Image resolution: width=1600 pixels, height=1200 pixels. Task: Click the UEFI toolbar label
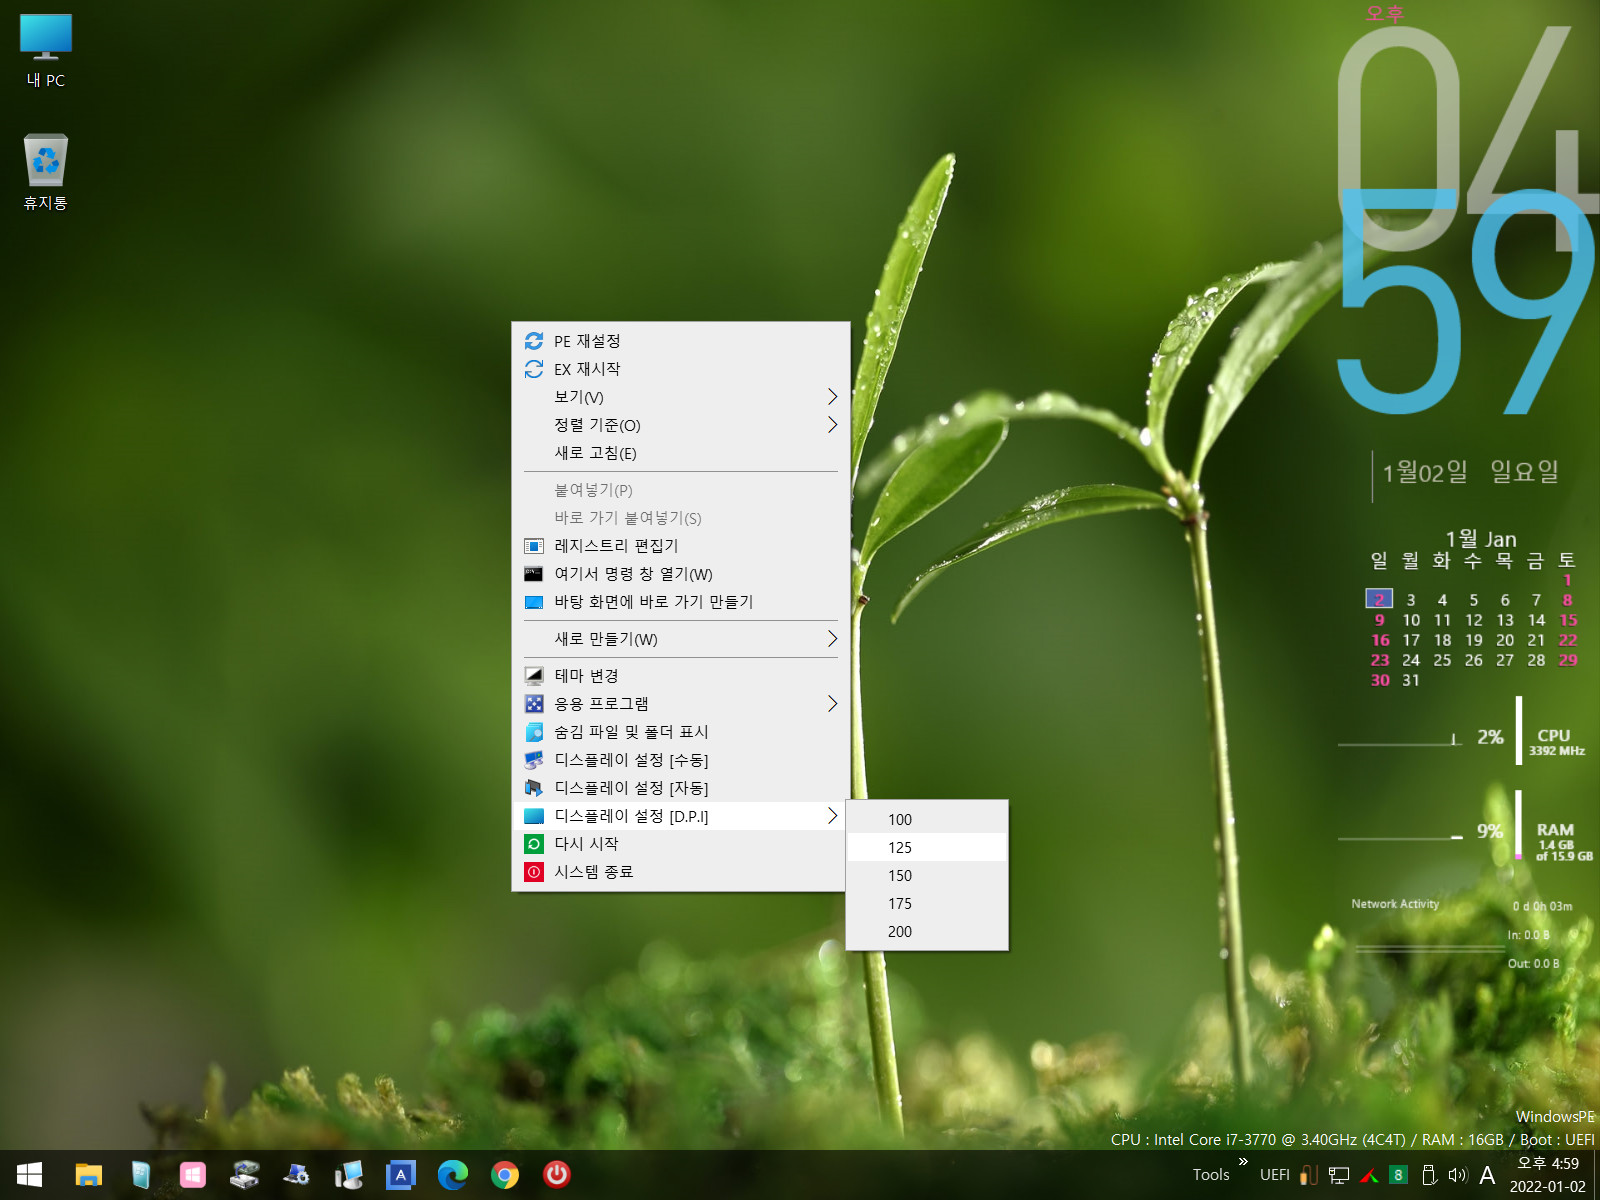coord(1274,1175)
